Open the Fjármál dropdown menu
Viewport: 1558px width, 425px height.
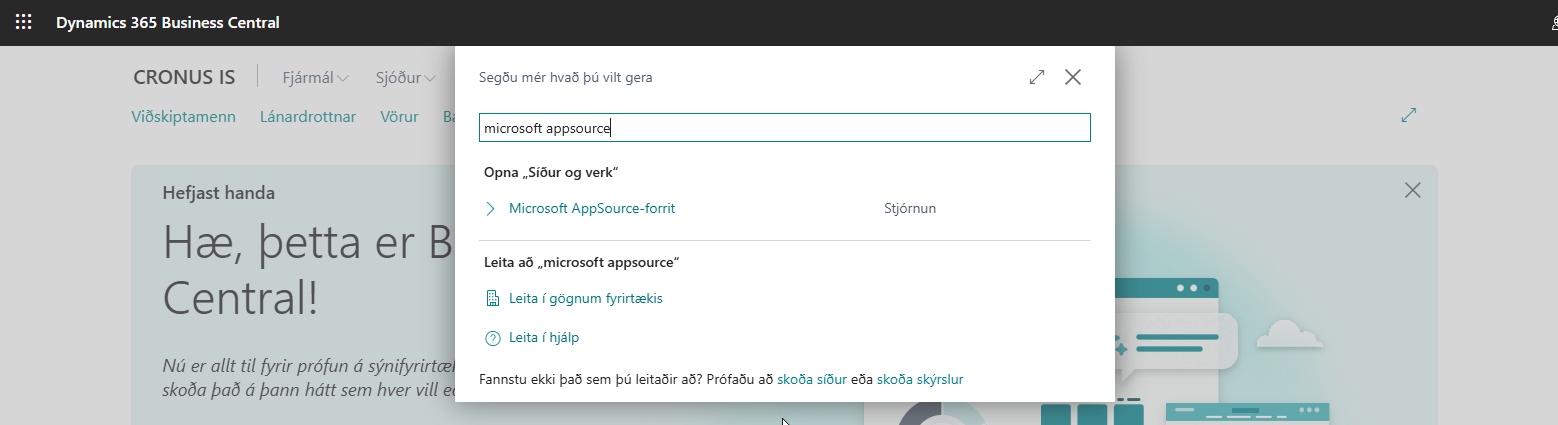pos(315,78)
